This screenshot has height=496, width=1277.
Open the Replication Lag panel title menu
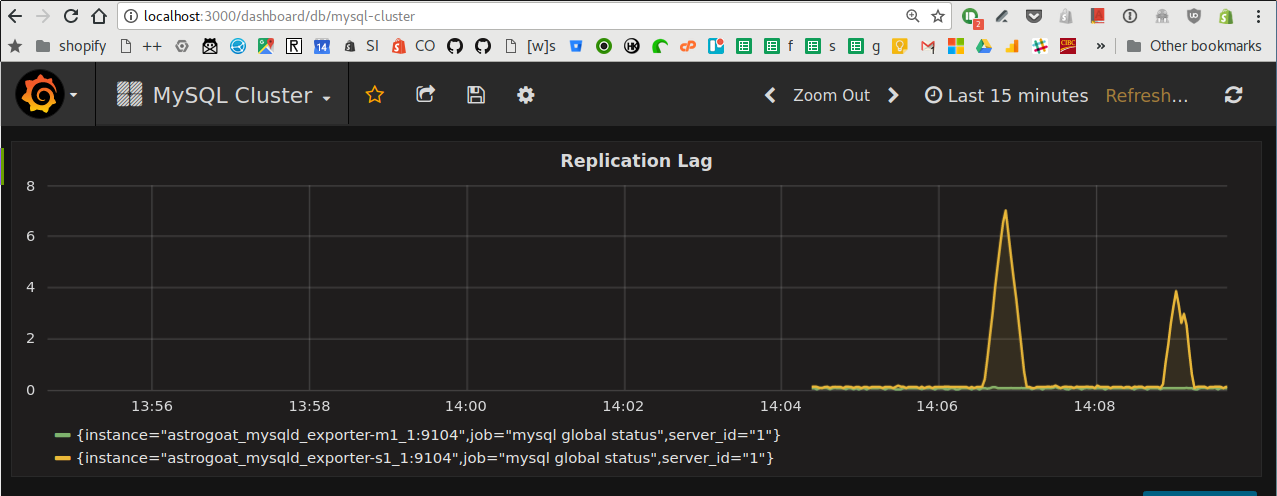636,161
